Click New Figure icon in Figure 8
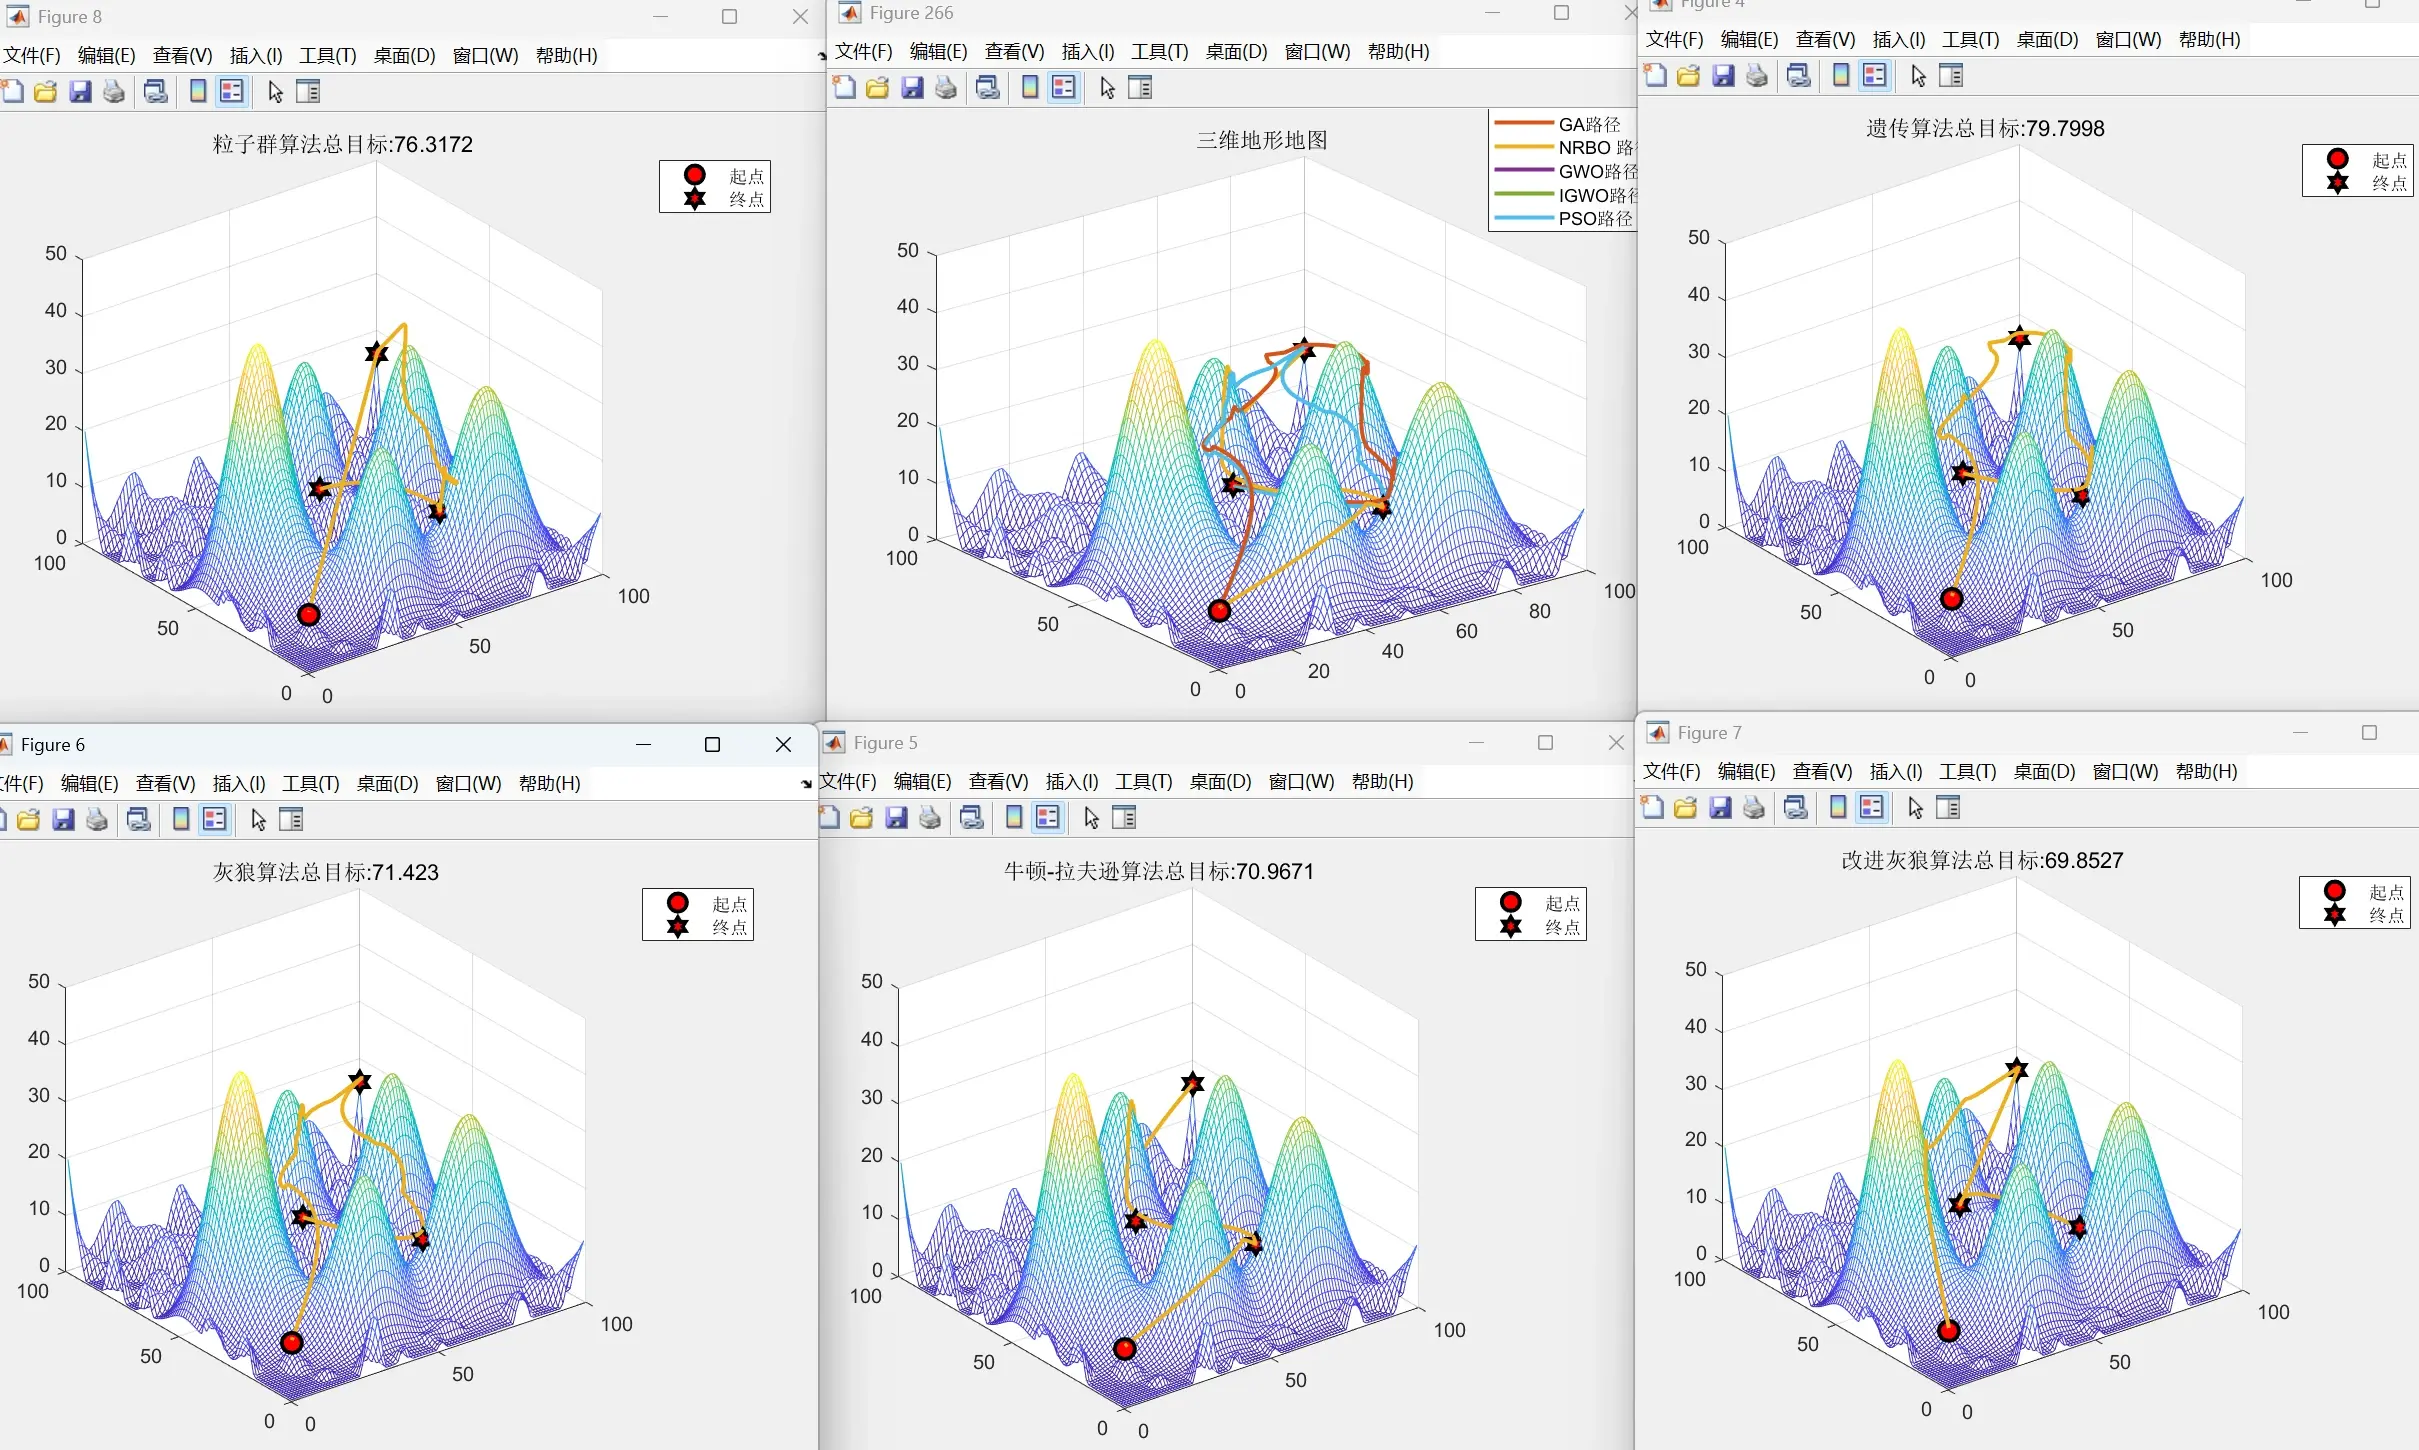2419x1450 pixels. 12,92
